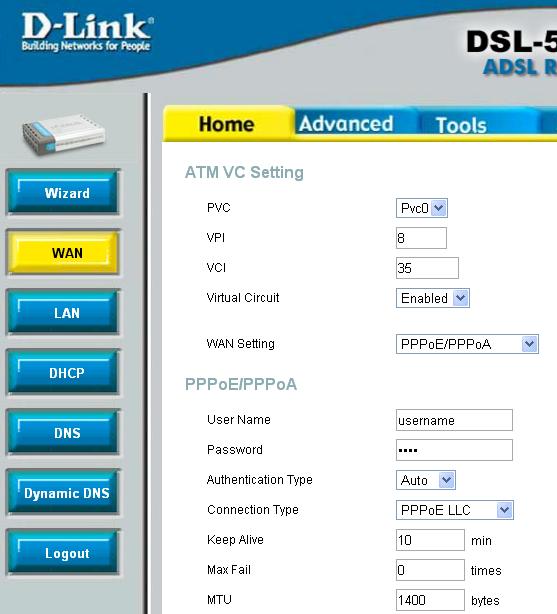Open the Virtual Circuit Enabled dropdown
The image size is (557, 614).
pyautogui.click(x=432, y=298)
